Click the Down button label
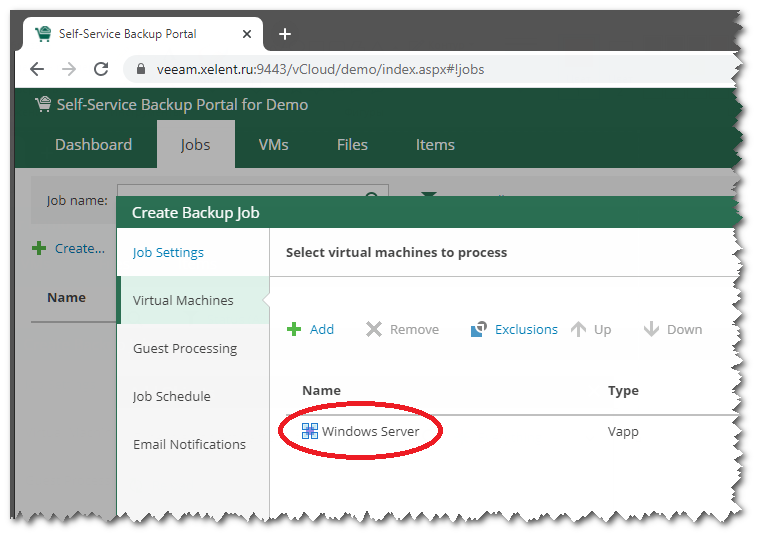 point(684,329)
